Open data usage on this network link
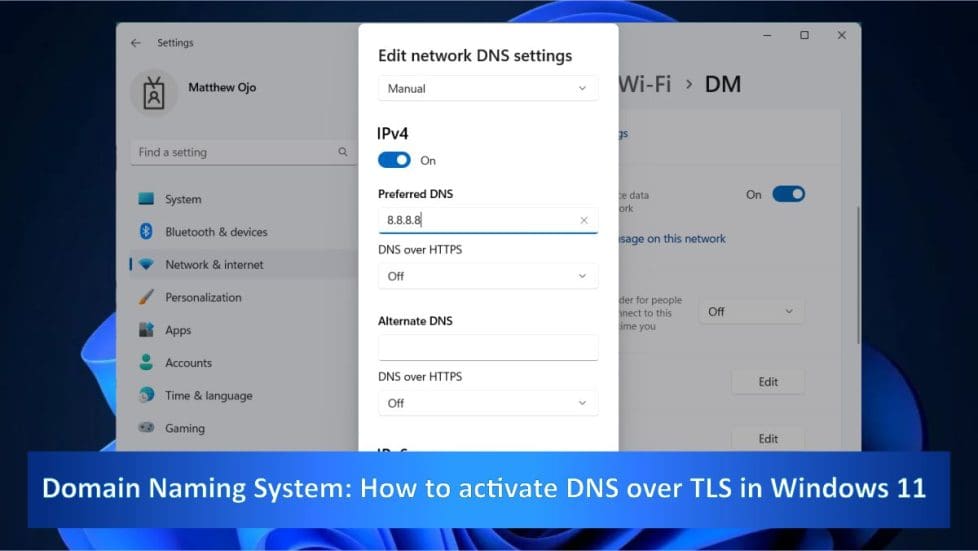Screen dimensions: 978x551 pyautogui.click(x=672, y=239)
